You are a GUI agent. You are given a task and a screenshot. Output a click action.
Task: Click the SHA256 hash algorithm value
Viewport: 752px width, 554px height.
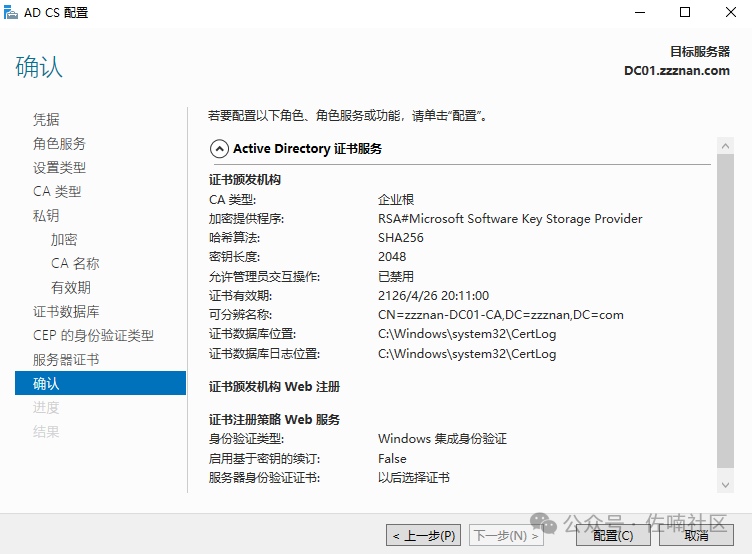[400, 238]
